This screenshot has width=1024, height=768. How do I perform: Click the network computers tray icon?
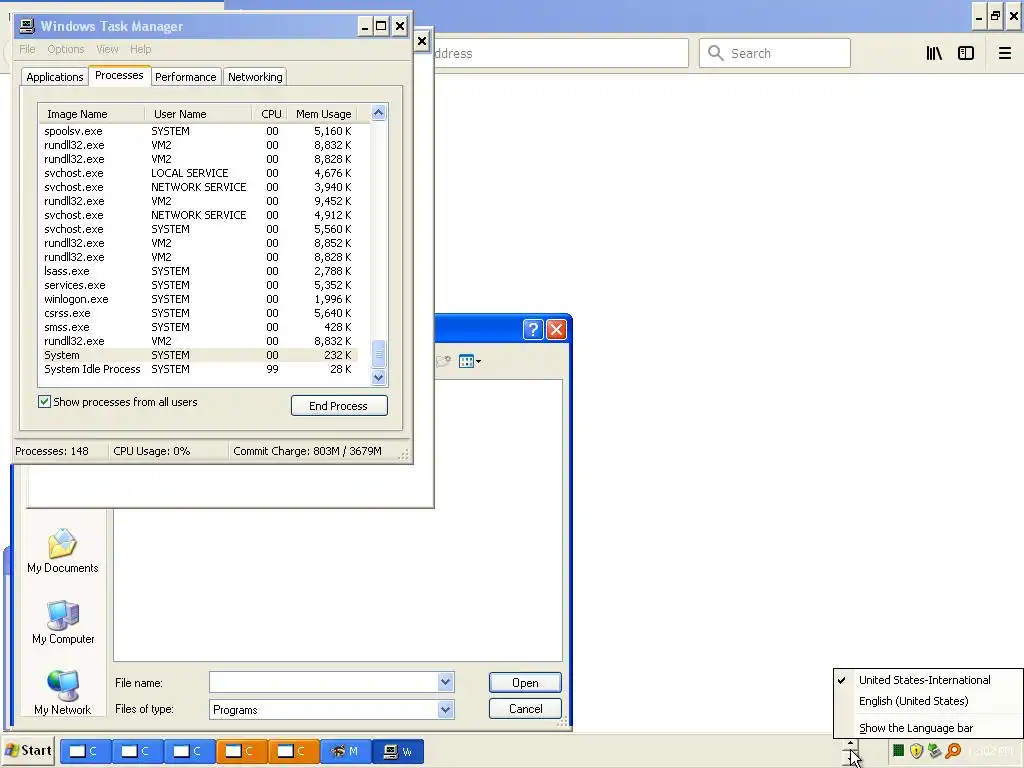[x=935, y=751]
